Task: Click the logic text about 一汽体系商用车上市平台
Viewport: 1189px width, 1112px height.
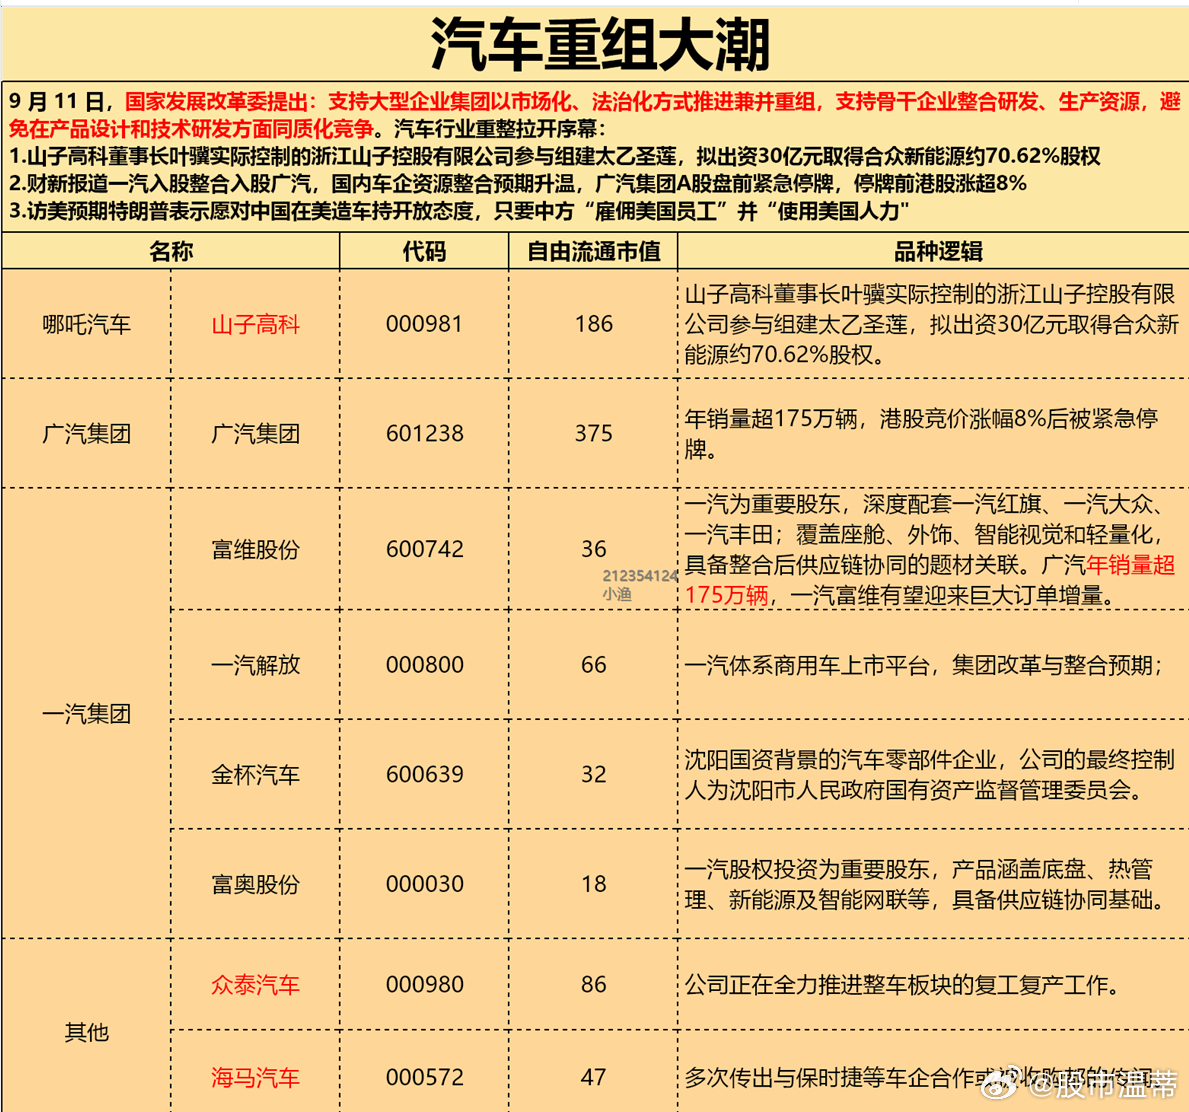Action: pyautogui.click(x=924, y=665)
